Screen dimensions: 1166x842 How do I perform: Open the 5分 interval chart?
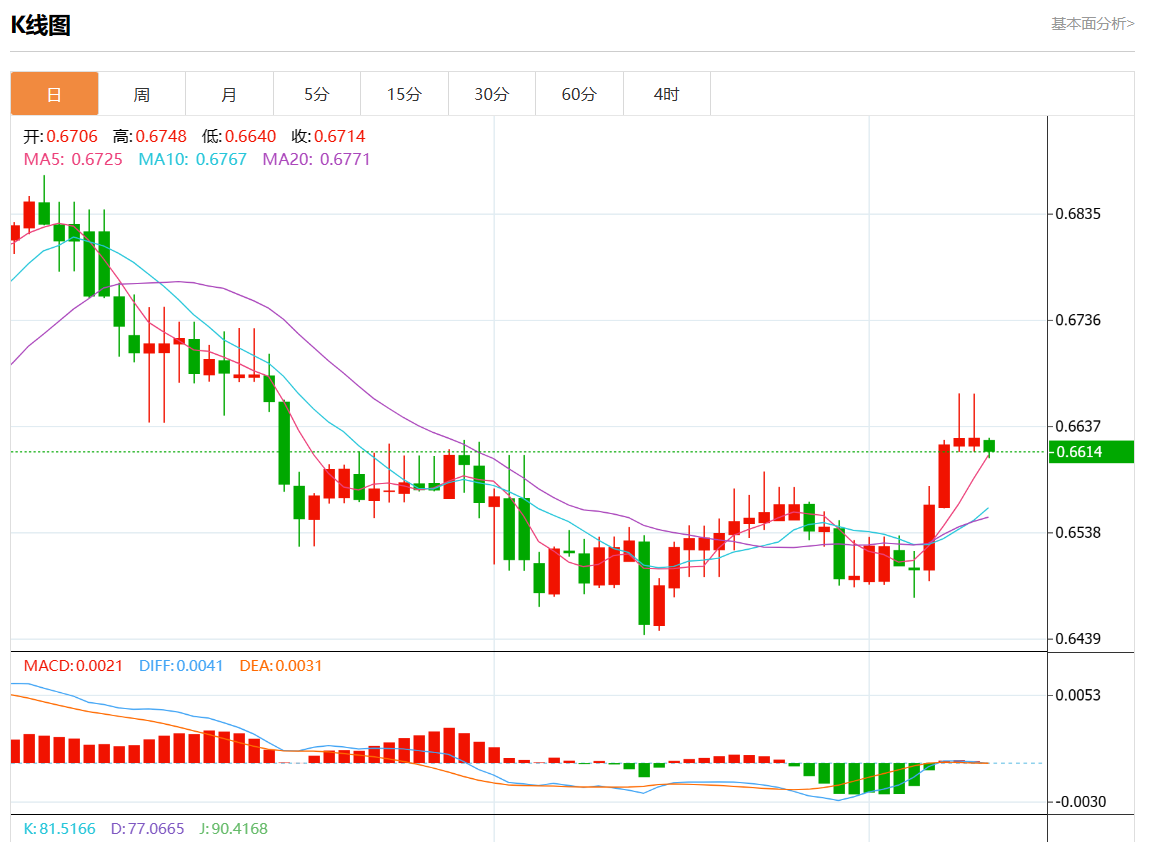click(x=317, y=94)
